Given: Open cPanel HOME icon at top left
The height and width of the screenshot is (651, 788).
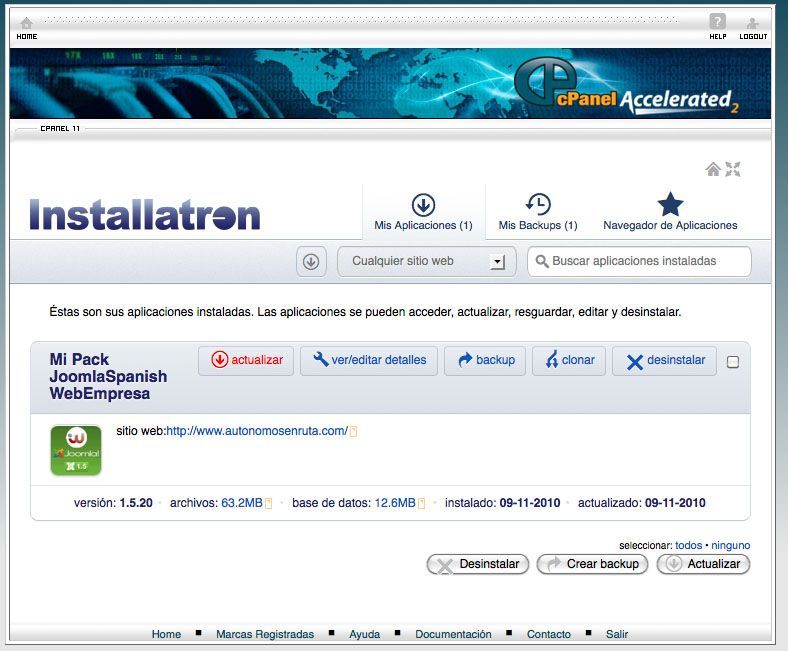Looking at the screenshot, I should 27,23.
